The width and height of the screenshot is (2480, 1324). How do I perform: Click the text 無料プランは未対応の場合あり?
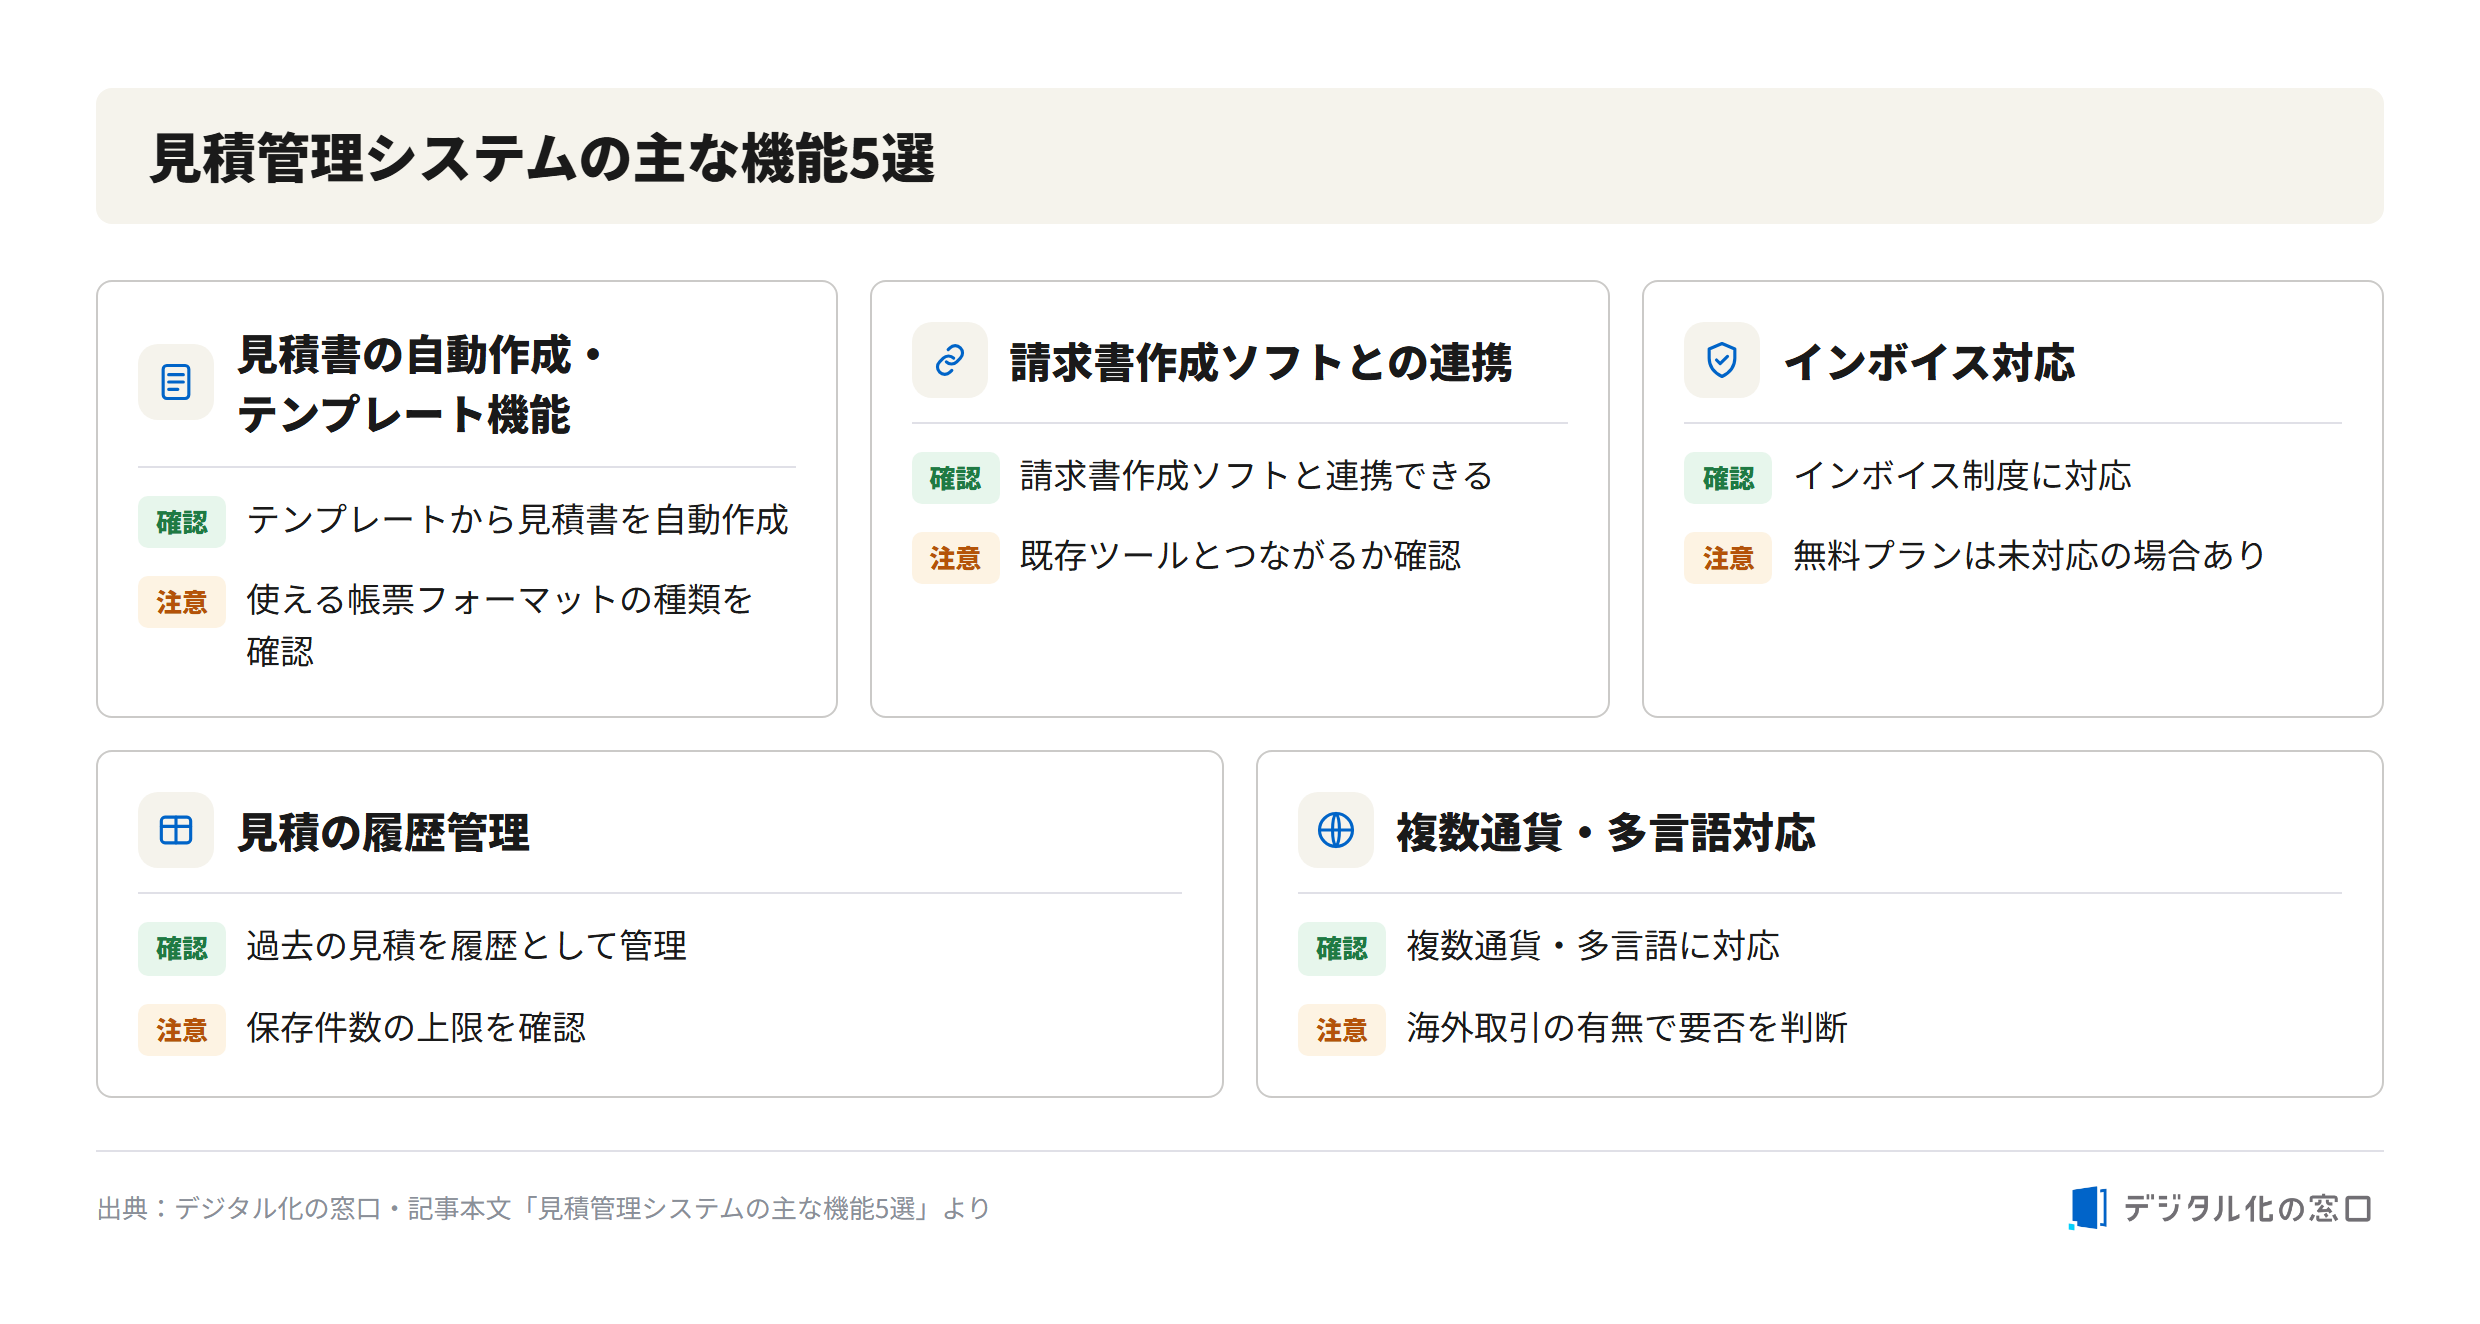coord(2029,556)
